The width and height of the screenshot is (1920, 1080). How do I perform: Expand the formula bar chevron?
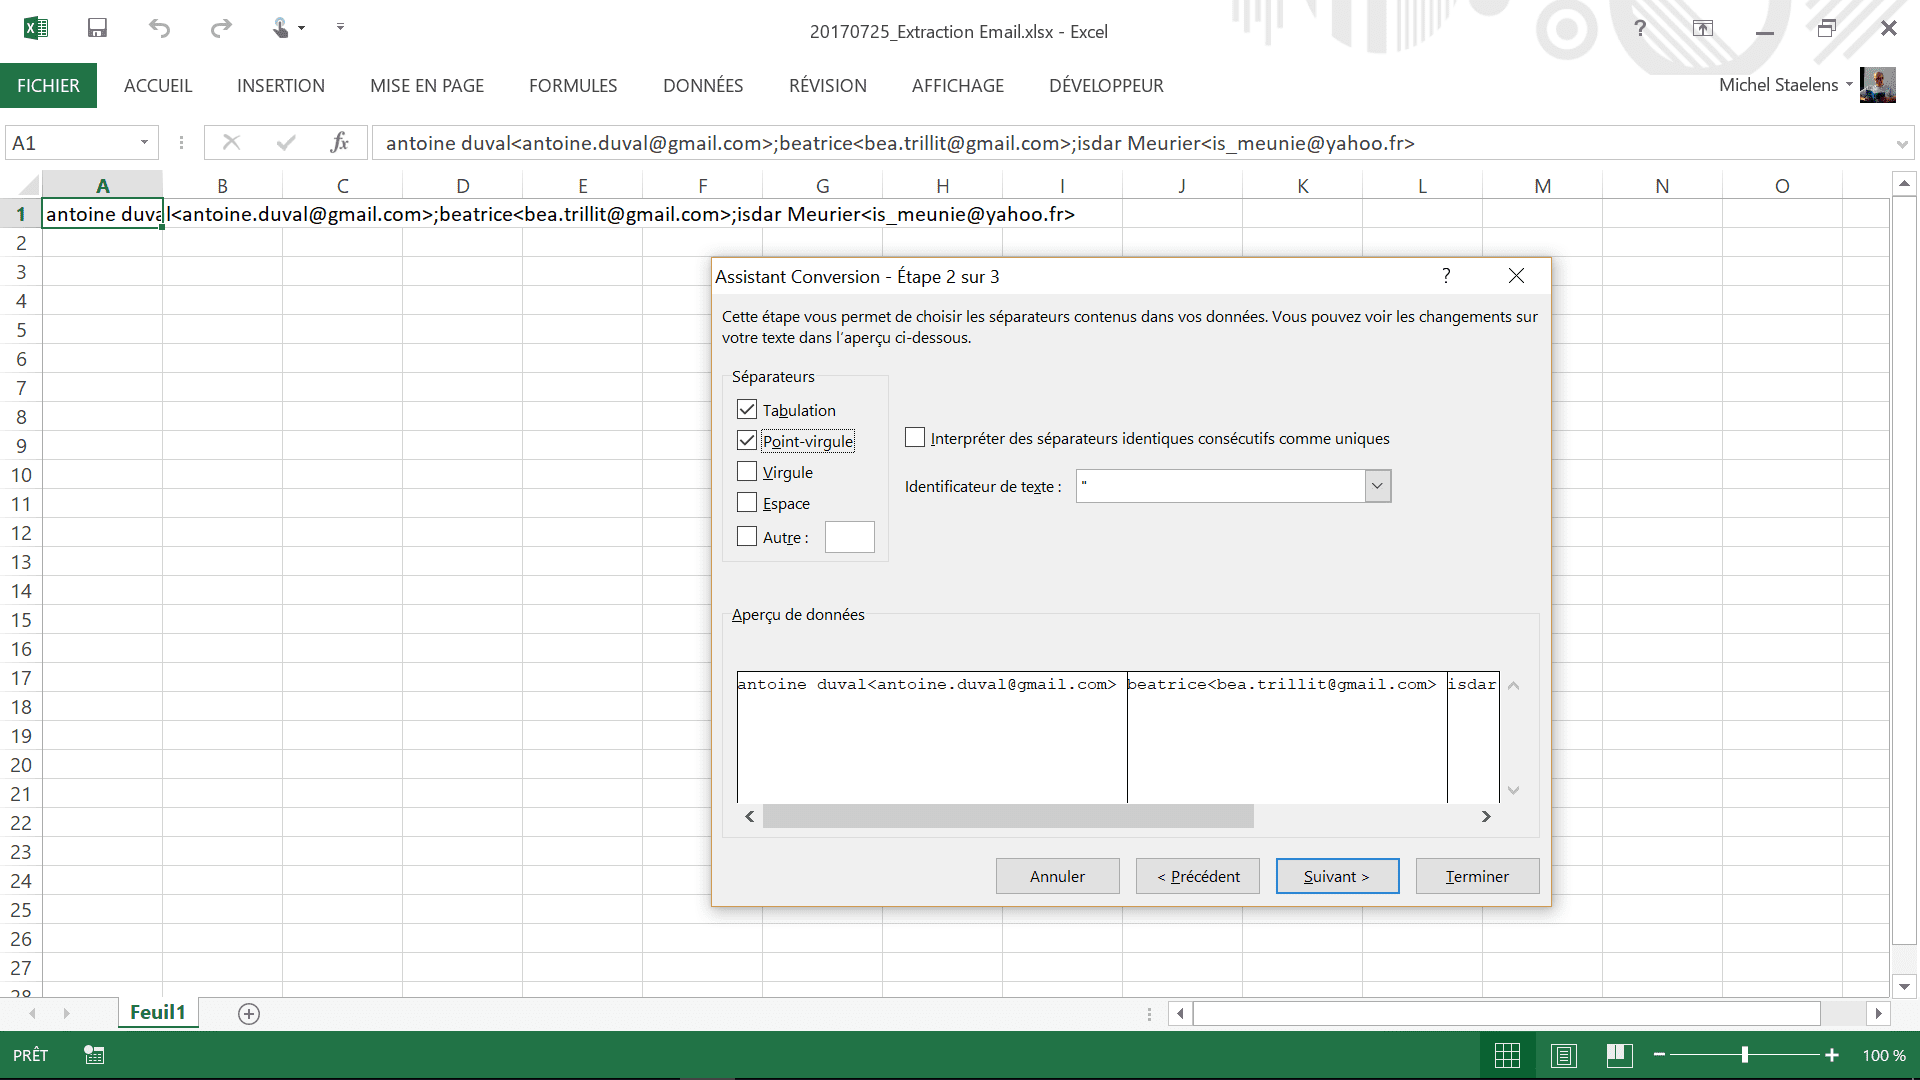tap(1901, 145)
